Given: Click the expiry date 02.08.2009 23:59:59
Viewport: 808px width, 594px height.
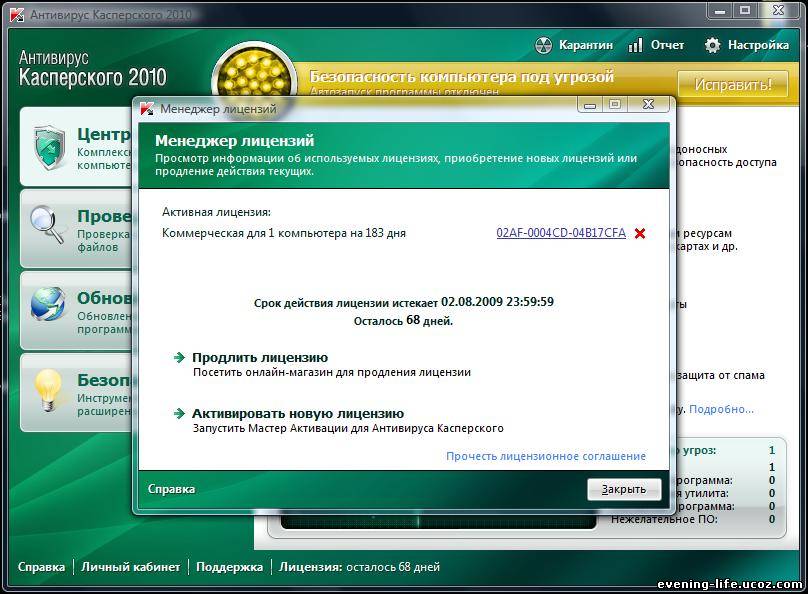Looking at the screenshot, I should point(497,302).
